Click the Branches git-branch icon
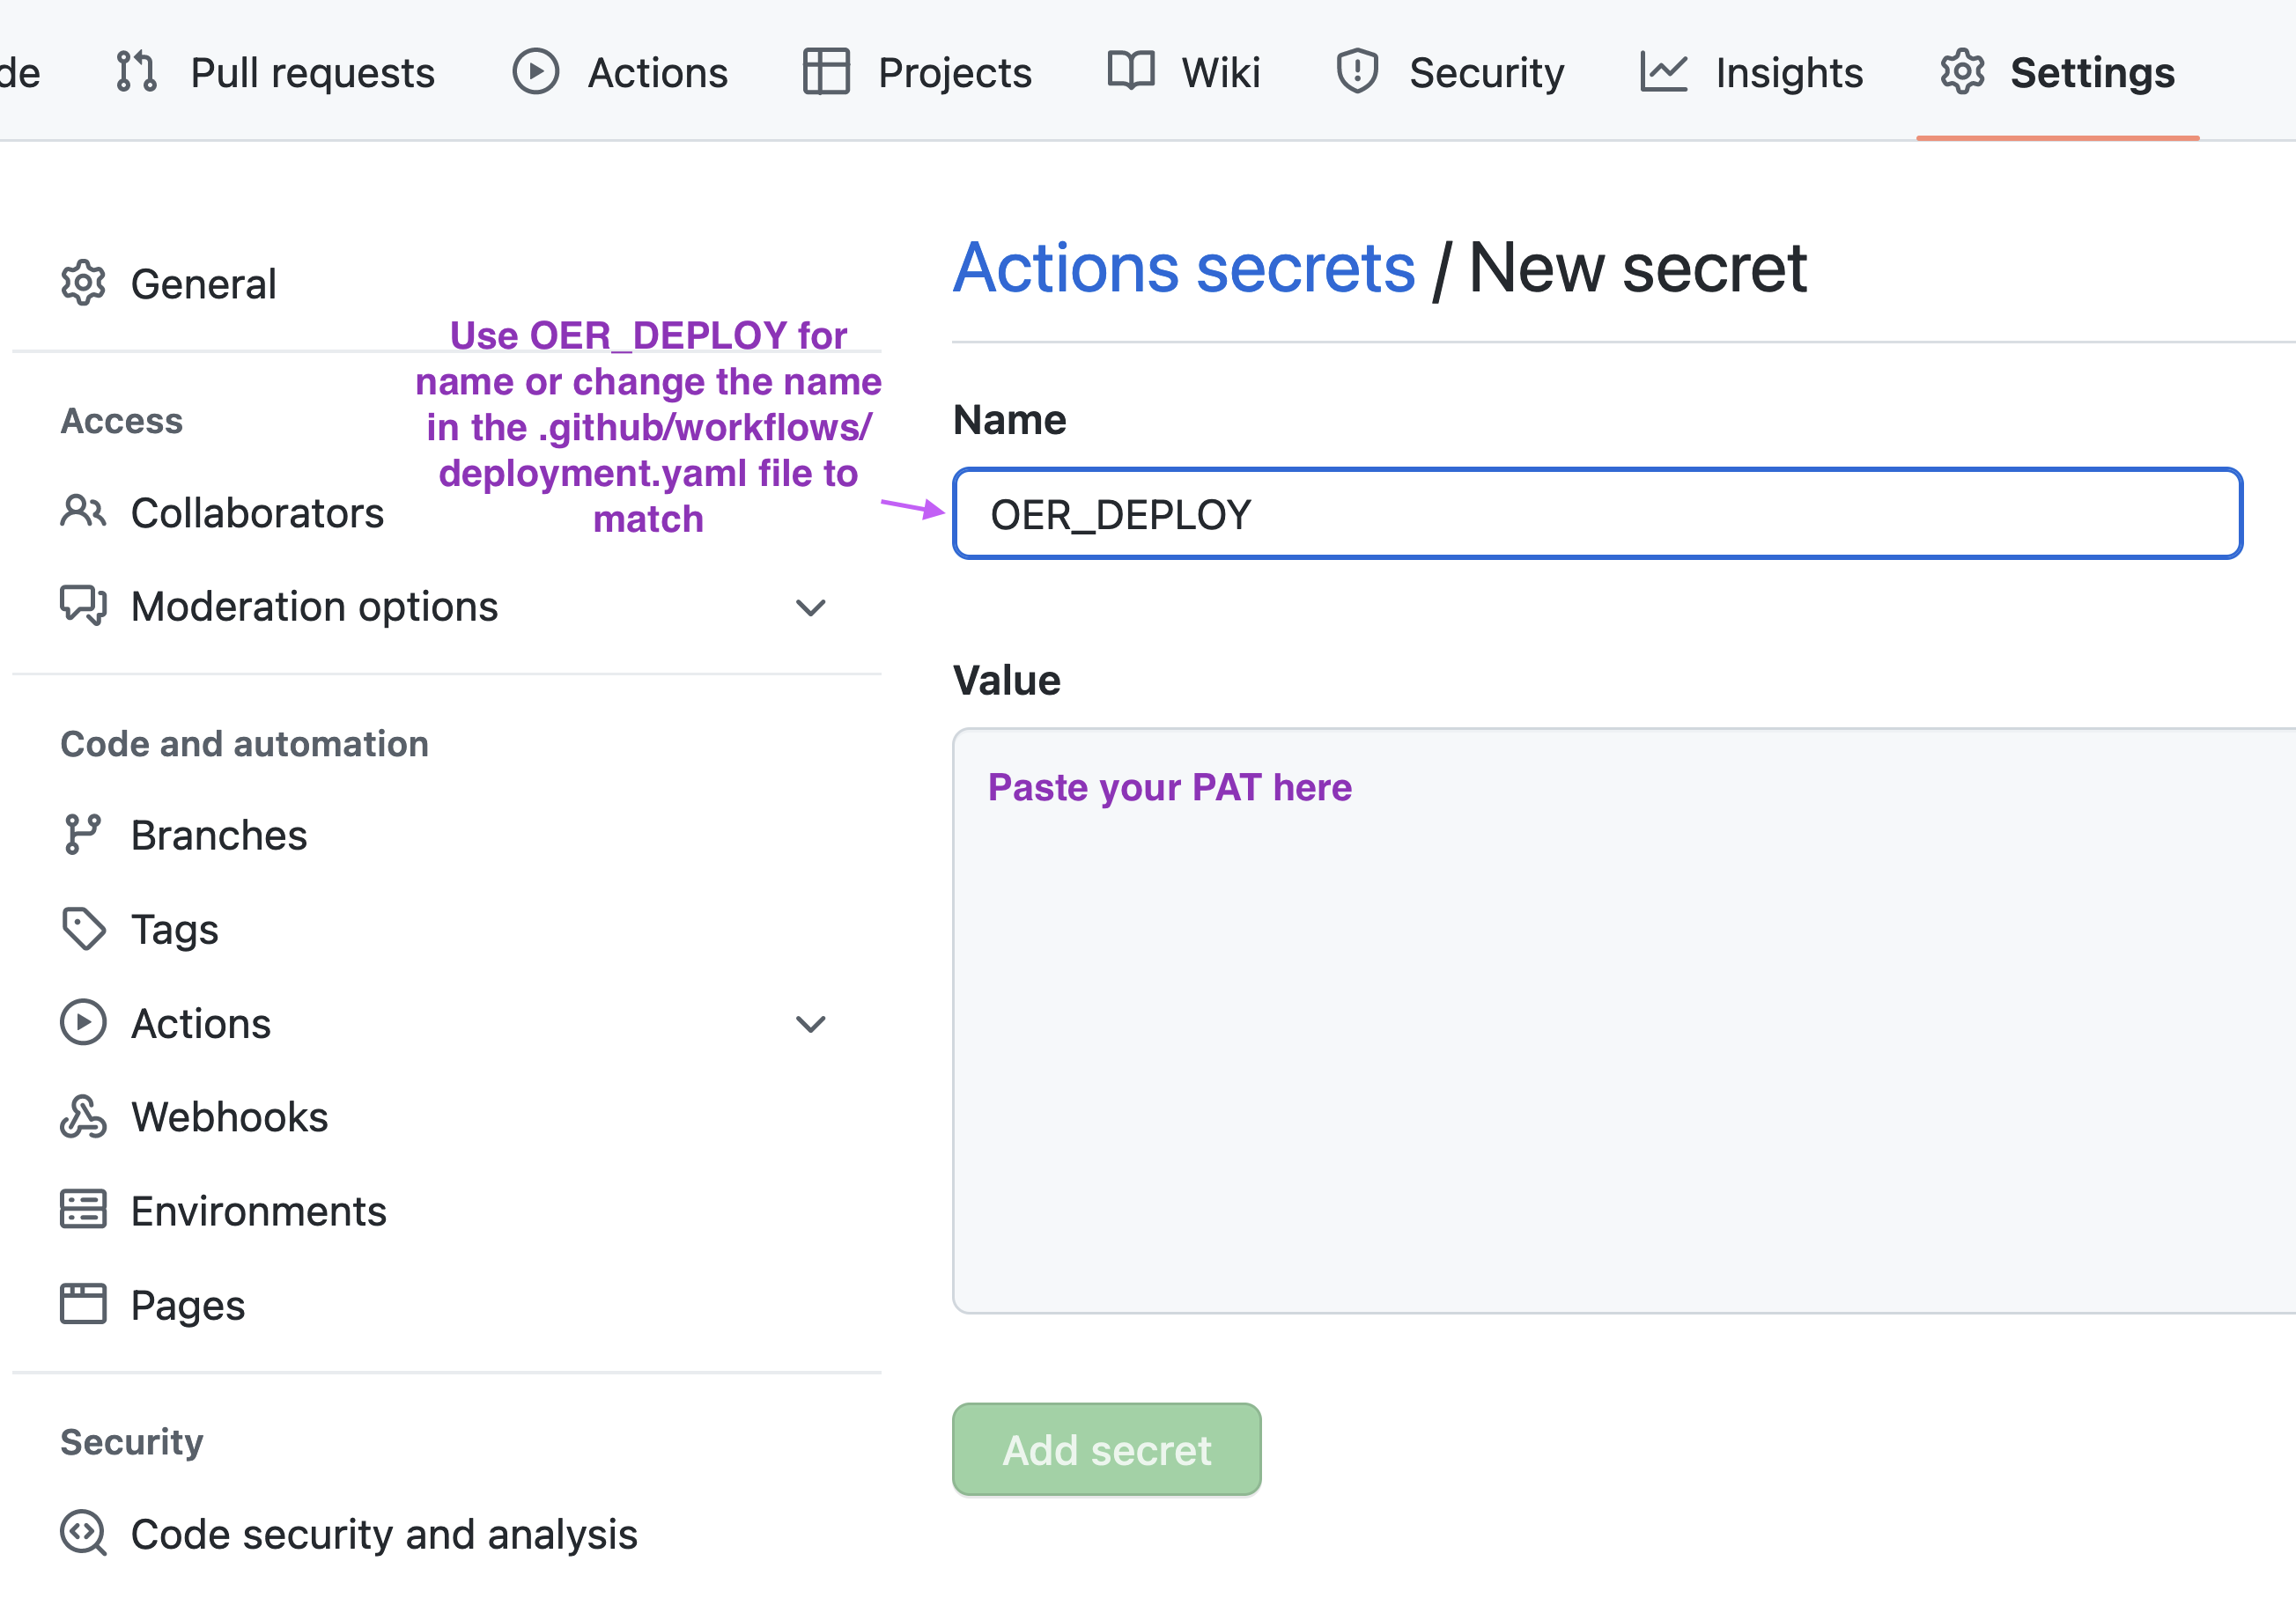Screen dimensions: 2296x1598 [x=83, y=835]
